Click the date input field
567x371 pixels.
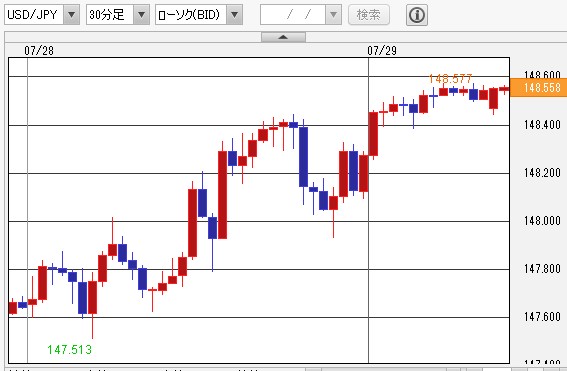pos(293,15)
